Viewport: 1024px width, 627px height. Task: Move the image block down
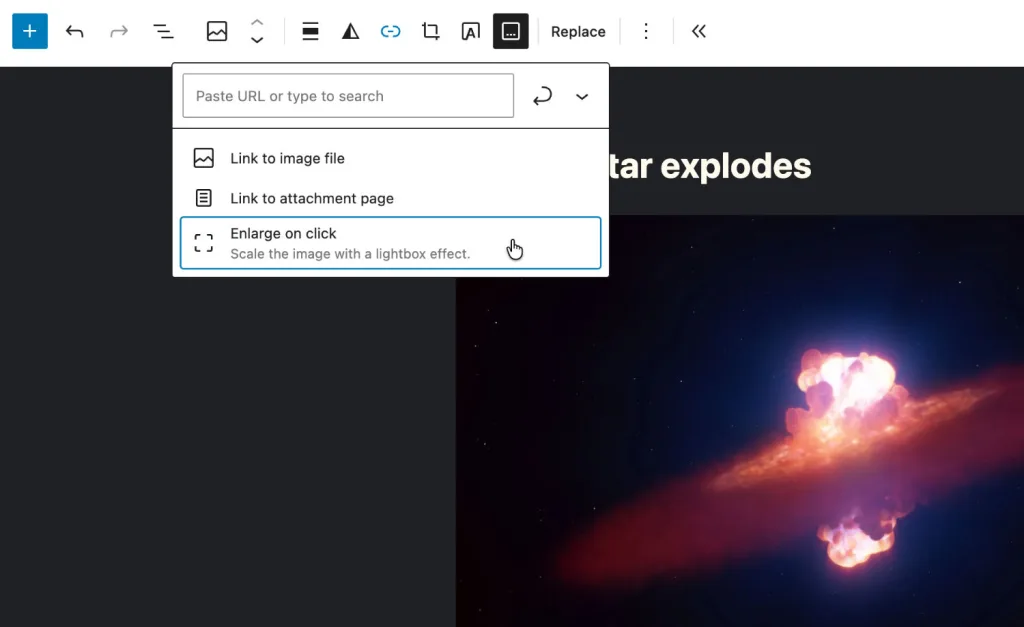[x=257, y=39]
